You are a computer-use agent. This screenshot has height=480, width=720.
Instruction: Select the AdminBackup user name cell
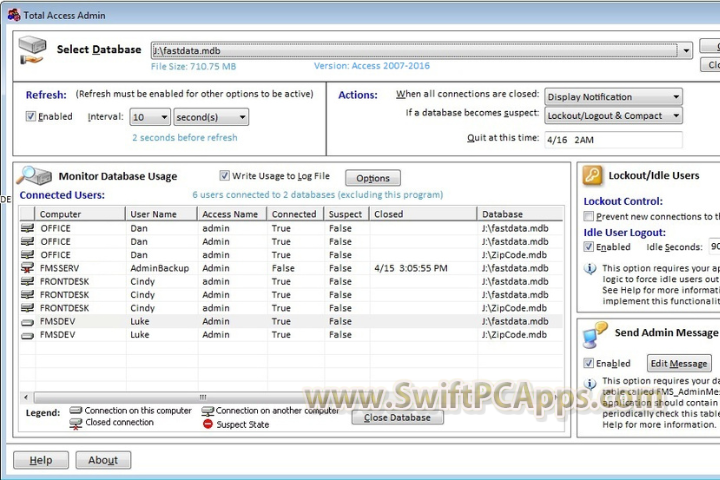click(x=160, y=268)
